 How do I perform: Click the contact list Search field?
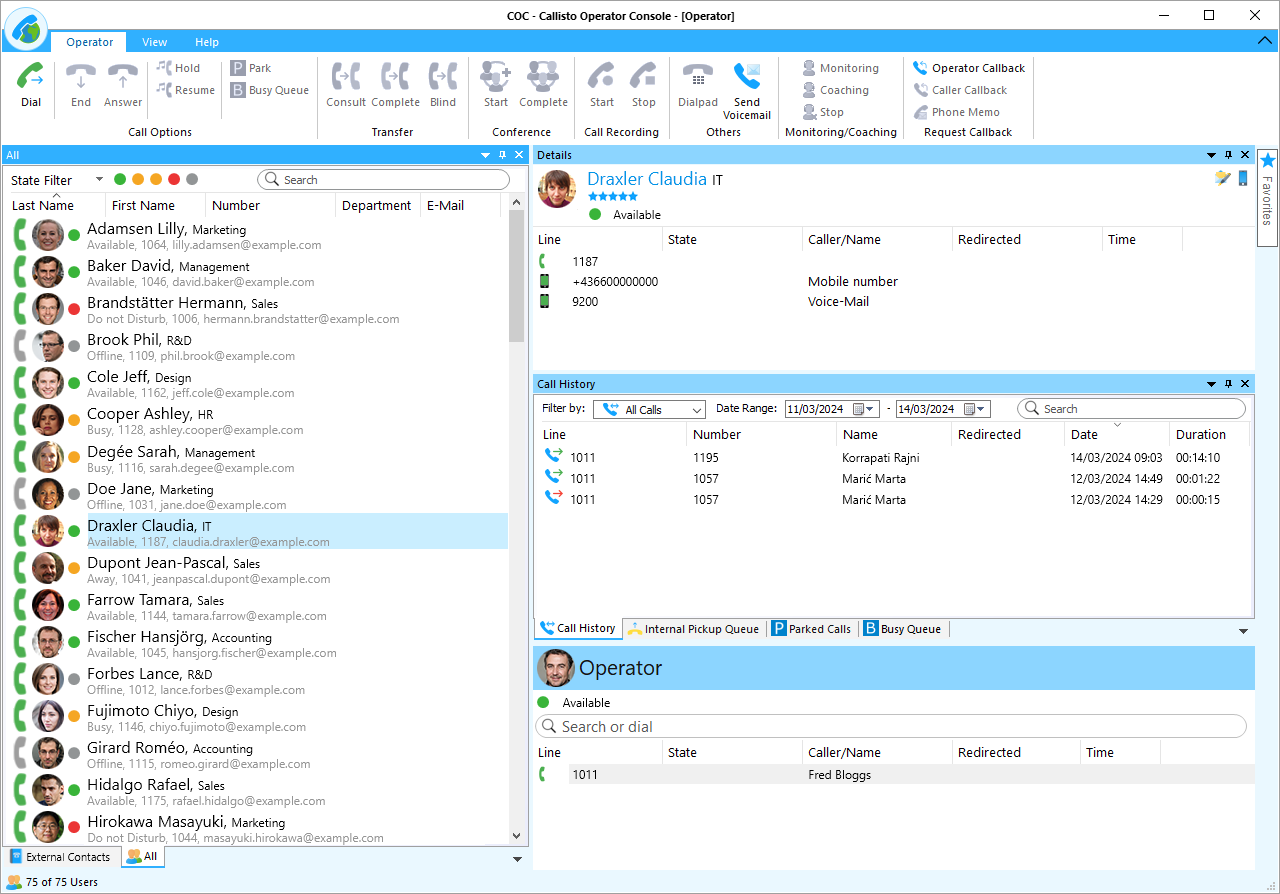tap(384, 180)
